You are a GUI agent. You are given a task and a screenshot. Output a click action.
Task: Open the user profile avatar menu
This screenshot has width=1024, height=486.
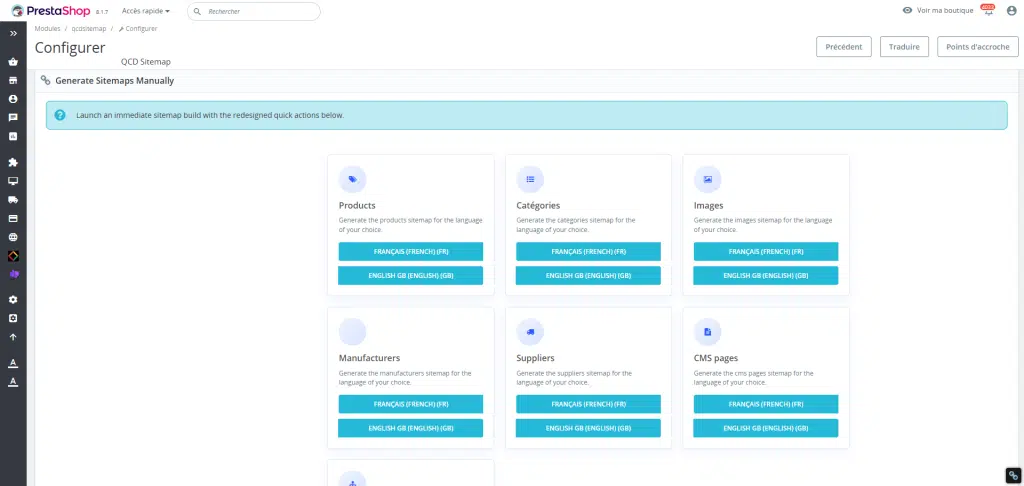pos(1012,10)
